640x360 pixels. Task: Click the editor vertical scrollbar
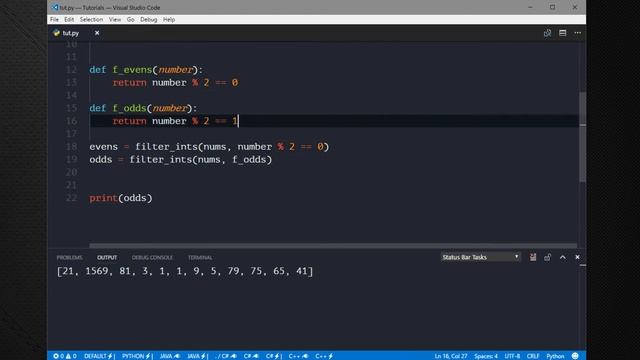coord(582,137)
